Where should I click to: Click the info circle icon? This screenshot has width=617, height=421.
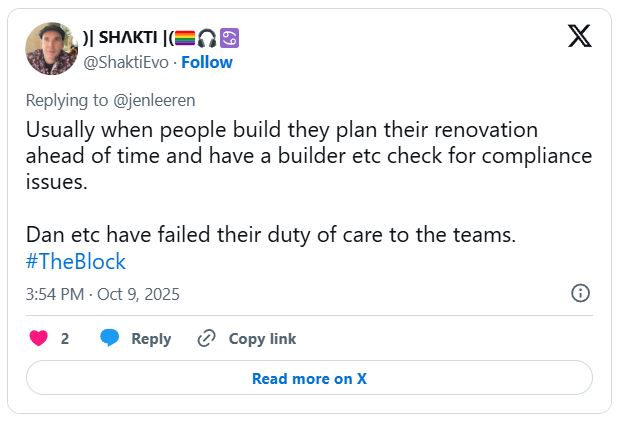point(579,294)
